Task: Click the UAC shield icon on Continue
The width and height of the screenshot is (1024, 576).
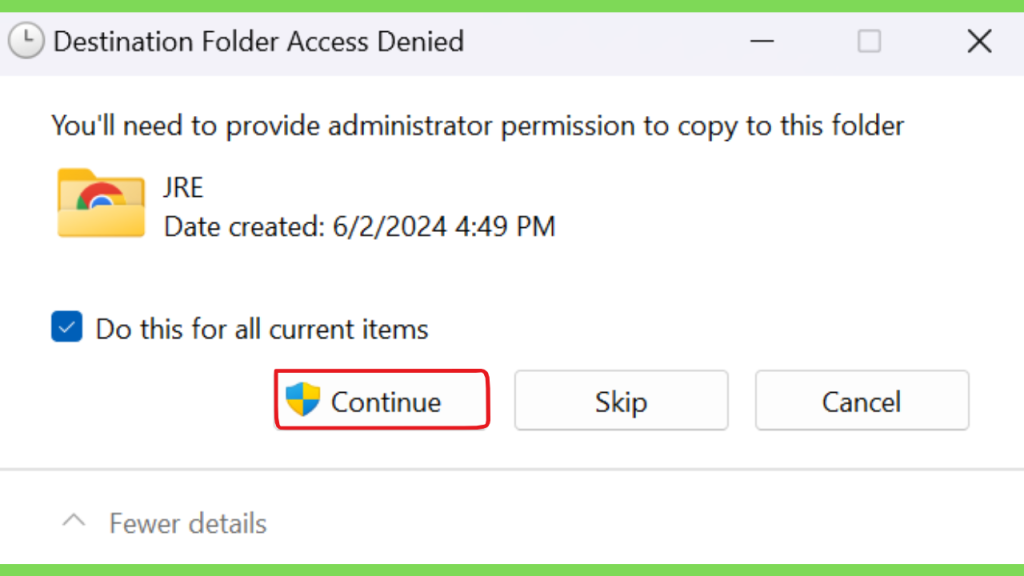Action: [303, 399]
